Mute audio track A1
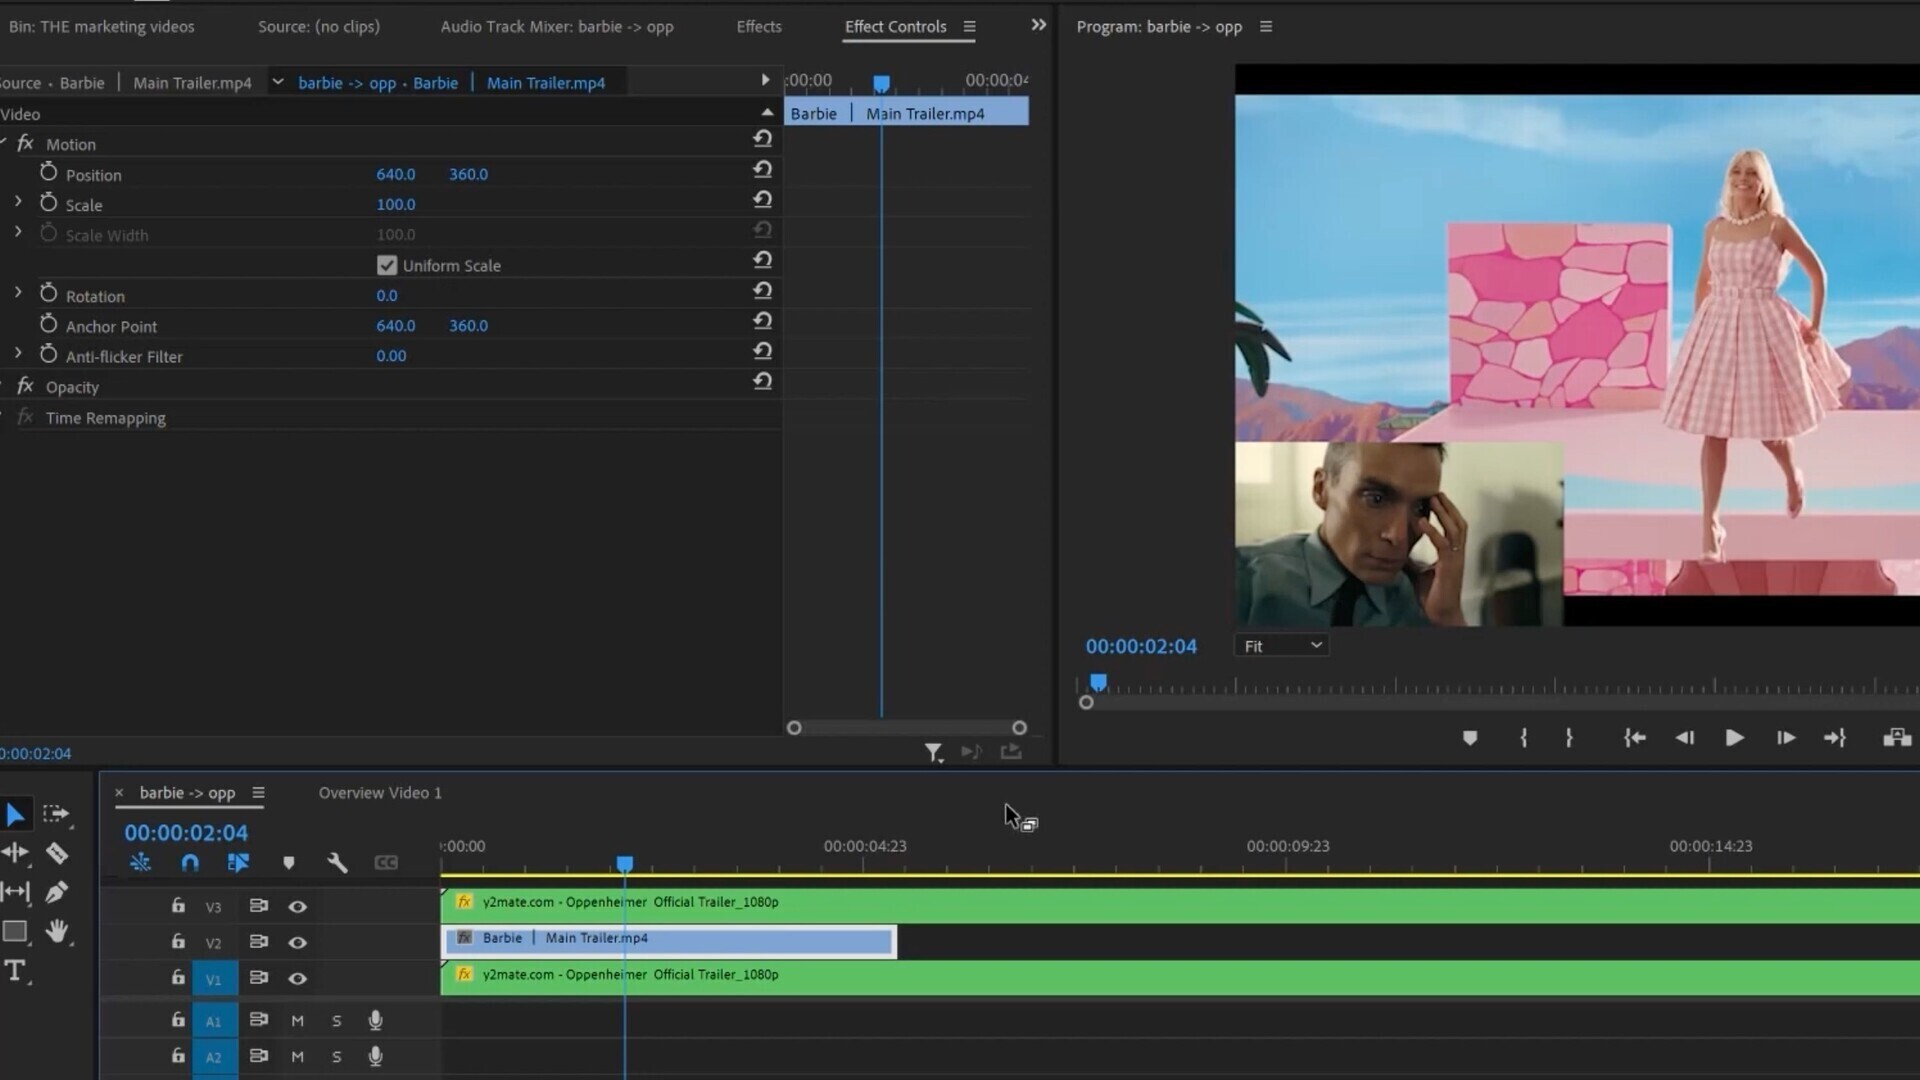The height and width of the screenshot is (1080, 1920). (297, 1020)
